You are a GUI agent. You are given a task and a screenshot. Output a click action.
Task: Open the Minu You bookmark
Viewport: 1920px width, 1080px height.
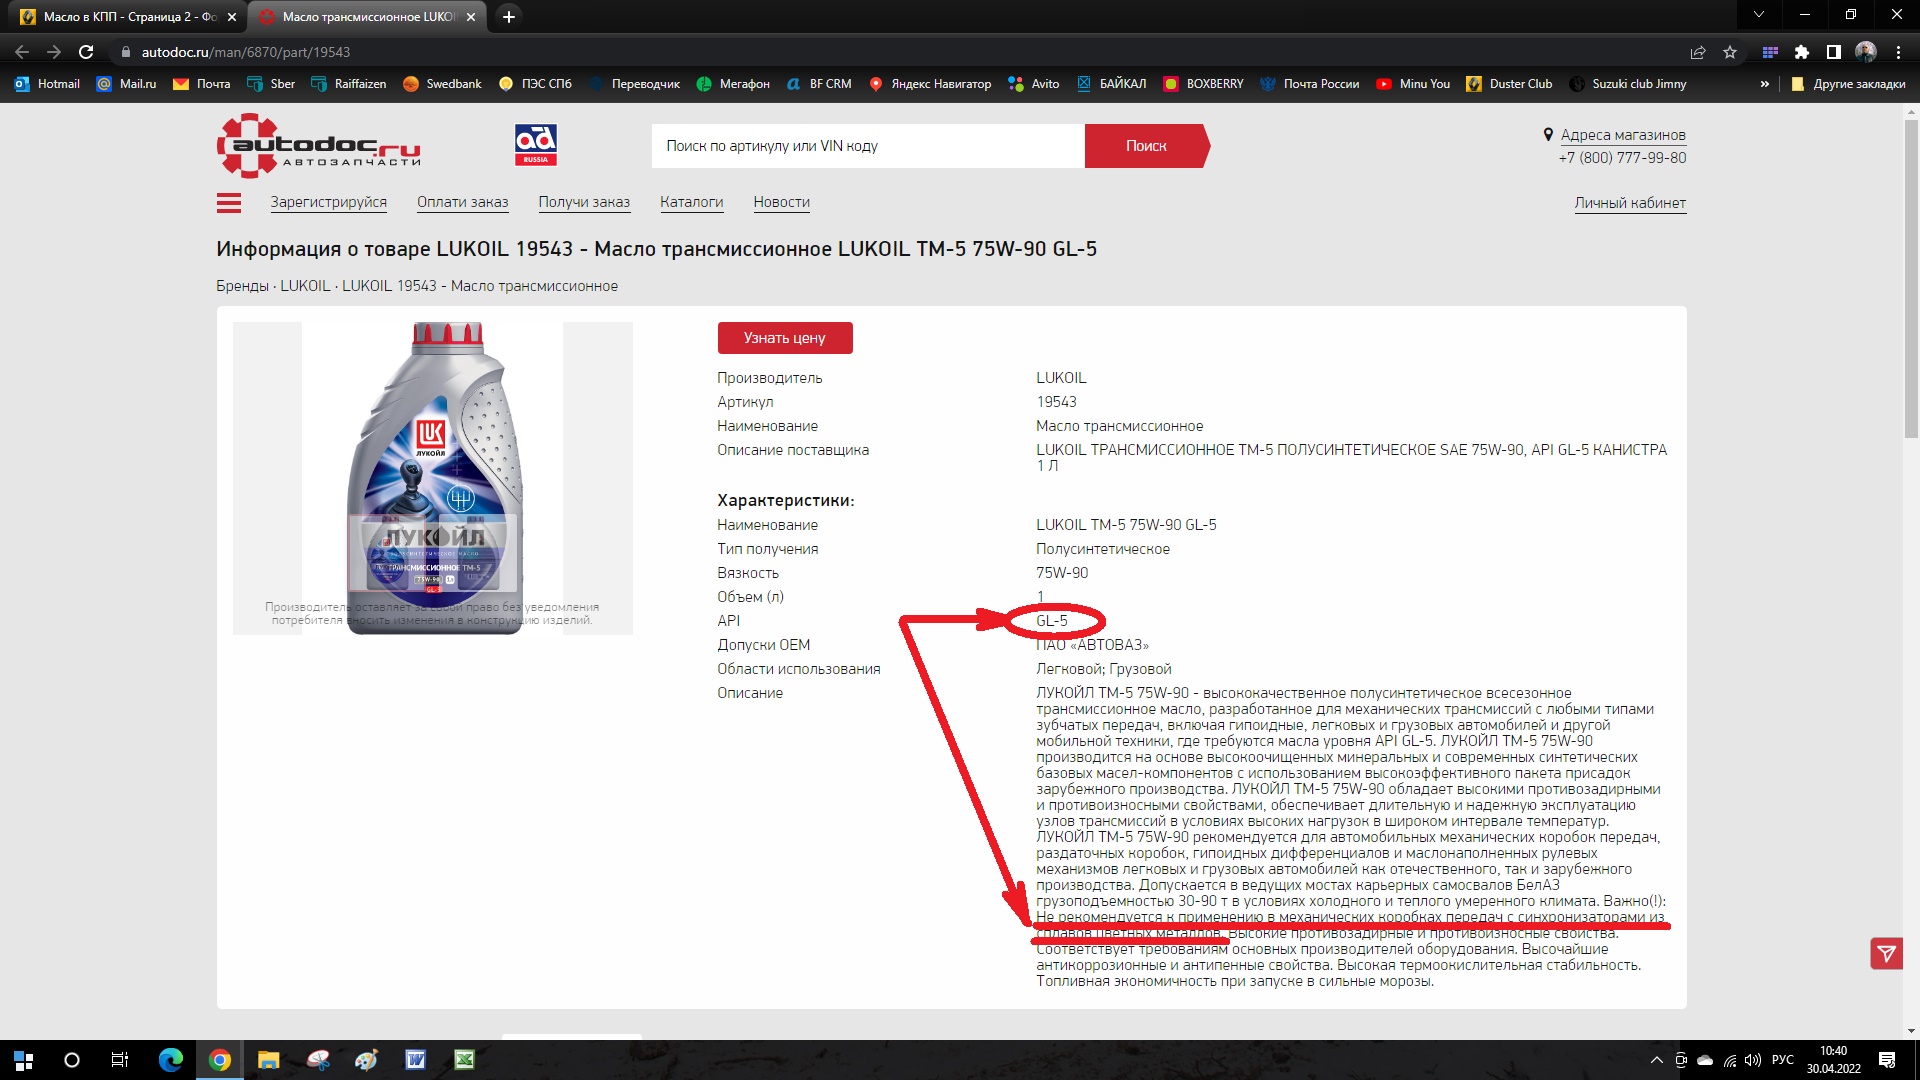pos(1413,84)
